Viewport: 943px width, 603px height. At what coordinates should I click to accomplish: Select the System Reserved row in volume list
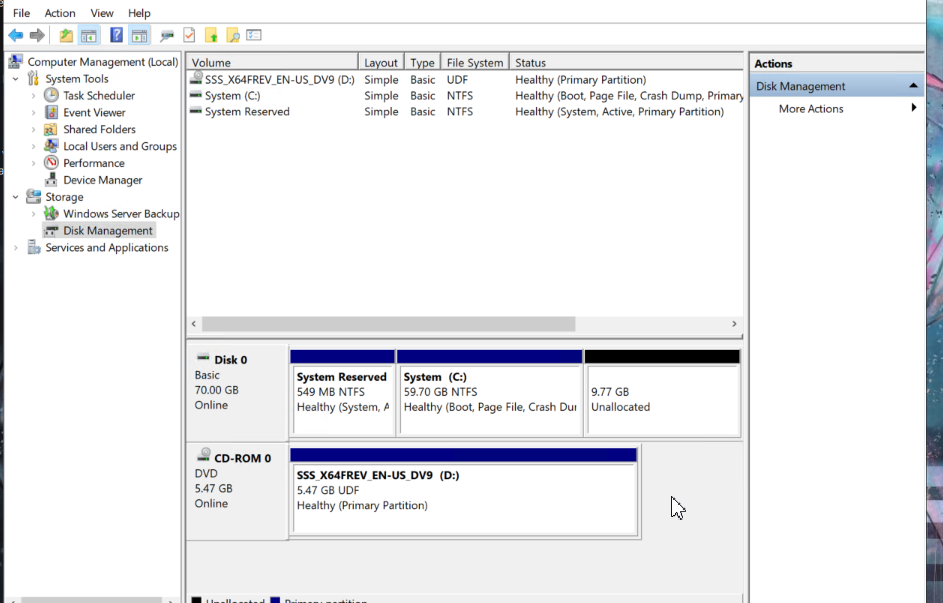click(465, 111)
